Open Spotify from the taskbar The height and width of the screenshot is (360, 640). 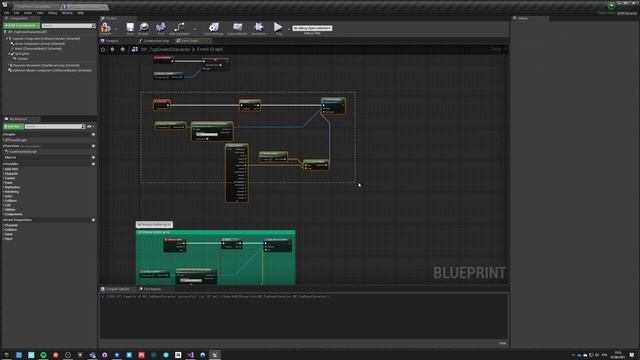[43, 355]
